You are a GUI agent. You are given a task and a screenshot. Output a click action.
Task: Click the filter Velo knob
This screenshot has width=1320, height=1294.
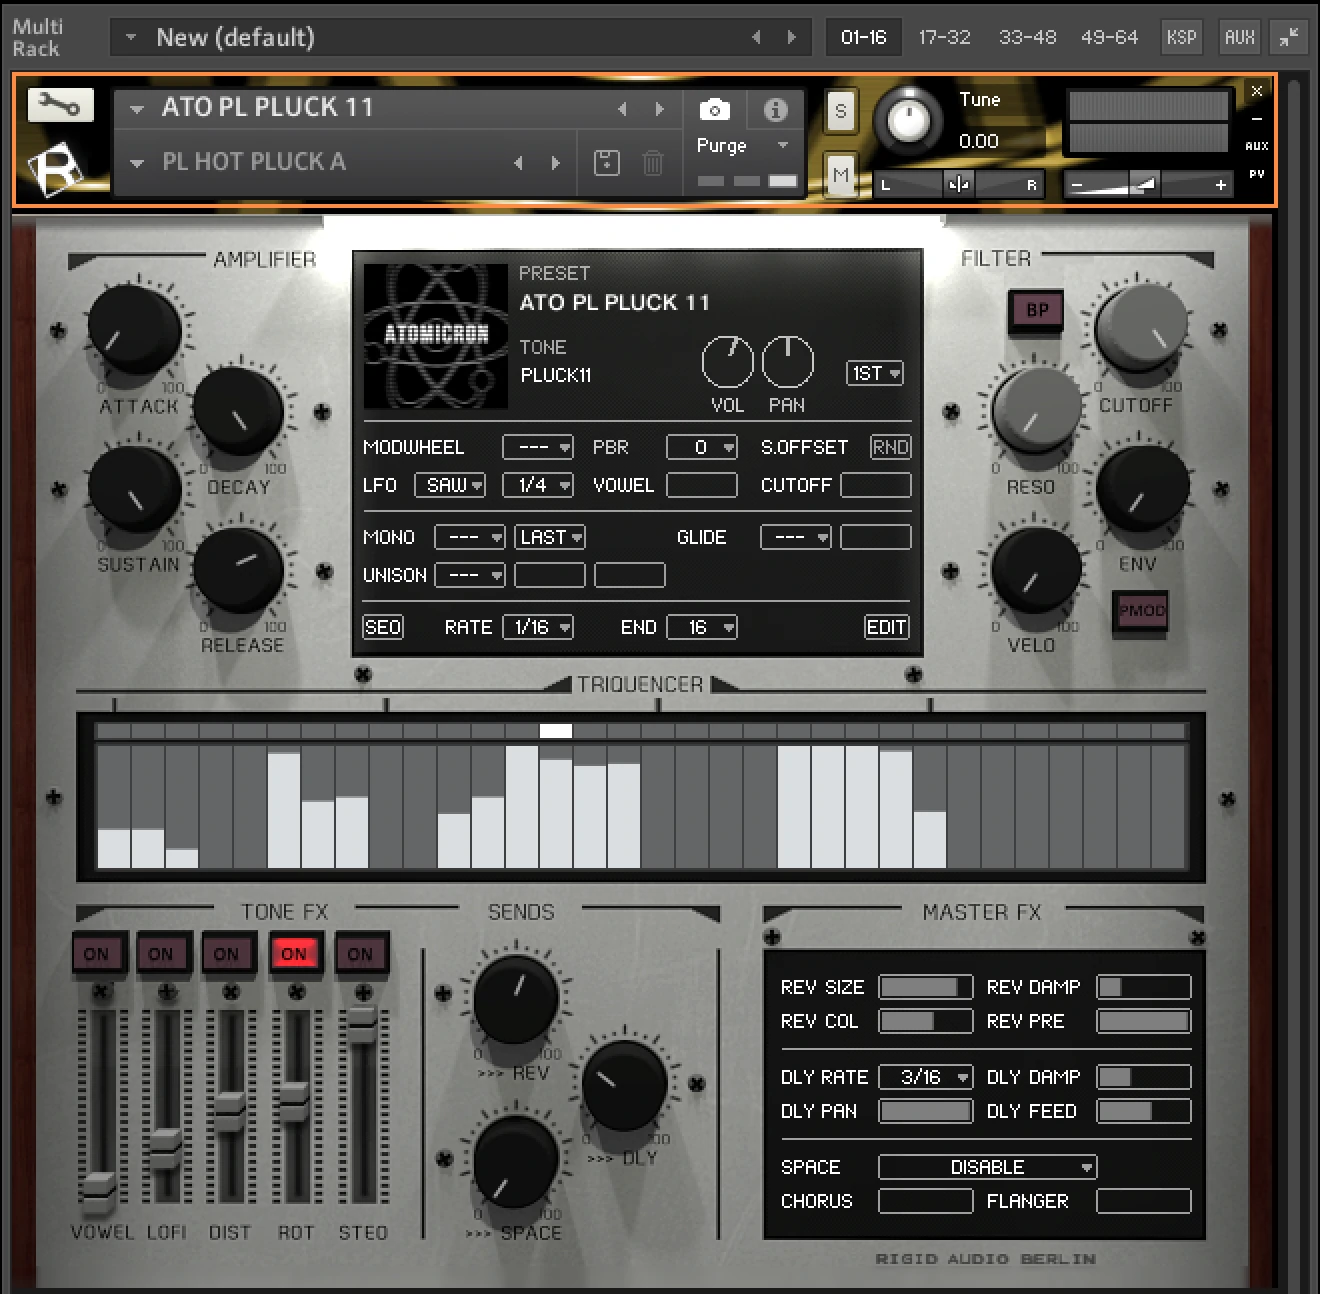[1037, 569]
